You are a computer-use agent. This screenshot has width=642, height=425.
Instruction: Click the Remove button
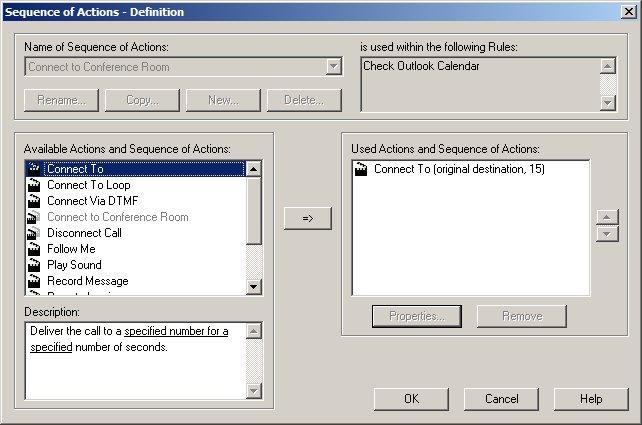pos(522,316)
